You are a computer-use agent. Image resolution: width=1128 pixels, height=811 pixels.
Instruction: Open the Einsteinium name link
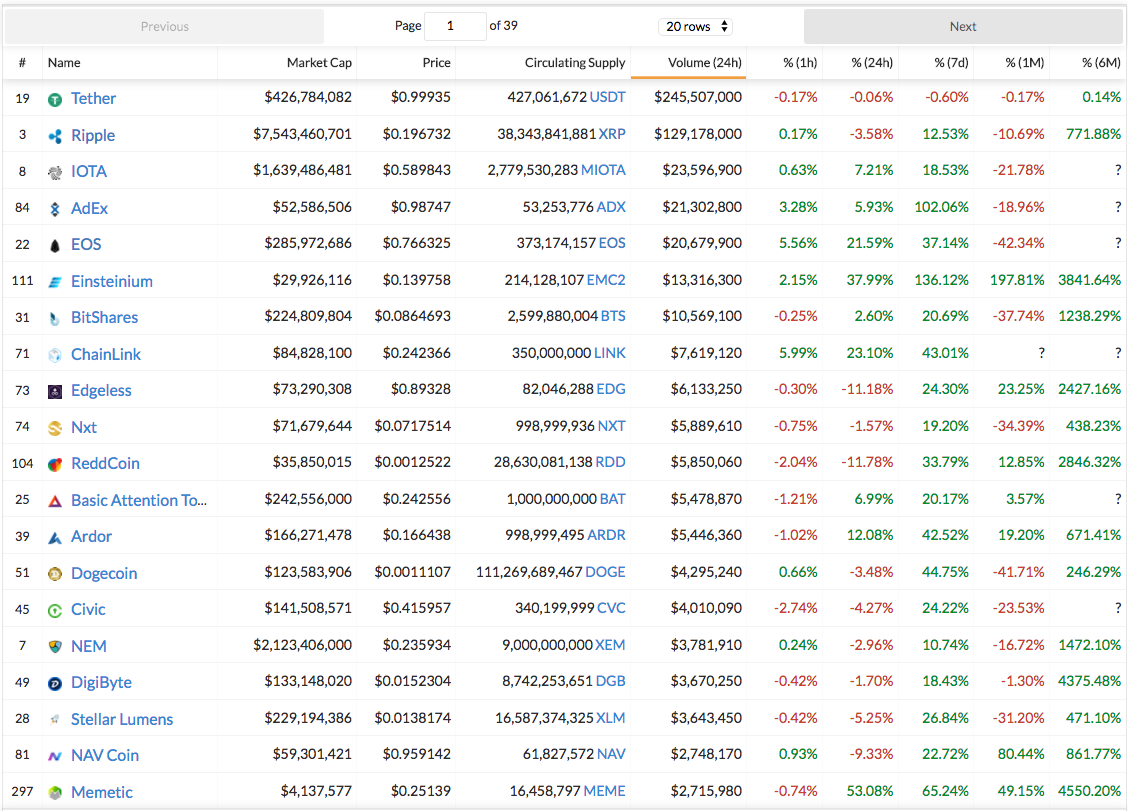pos(112,281)
